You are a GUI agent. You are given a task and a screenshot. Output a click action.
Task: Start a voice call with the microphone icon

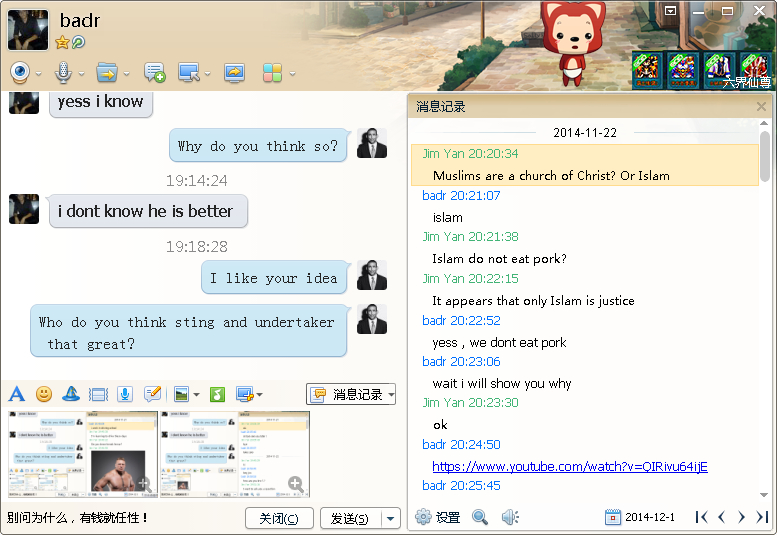coord(63,73)
